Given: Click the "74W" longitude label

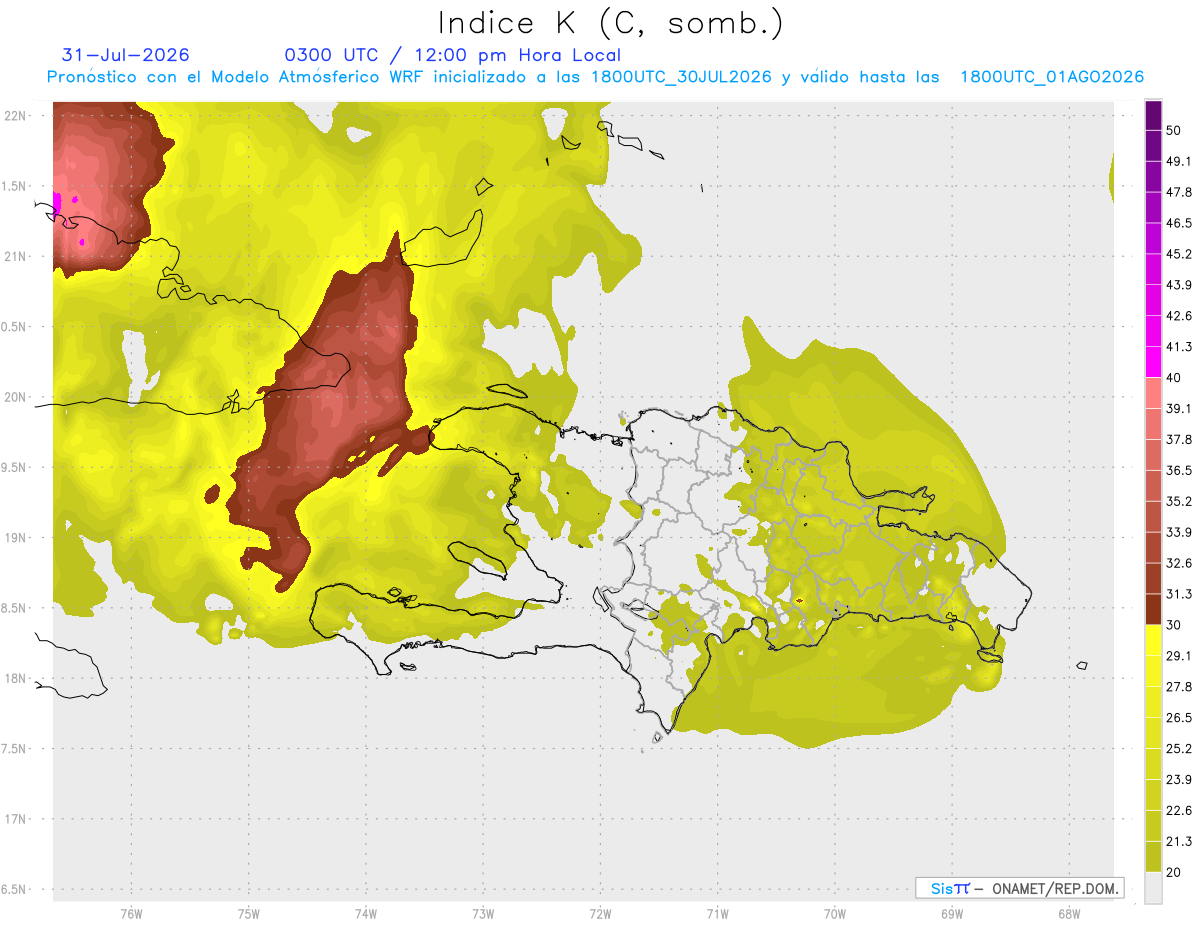Looking at the screenshot, I should (365, 913).
